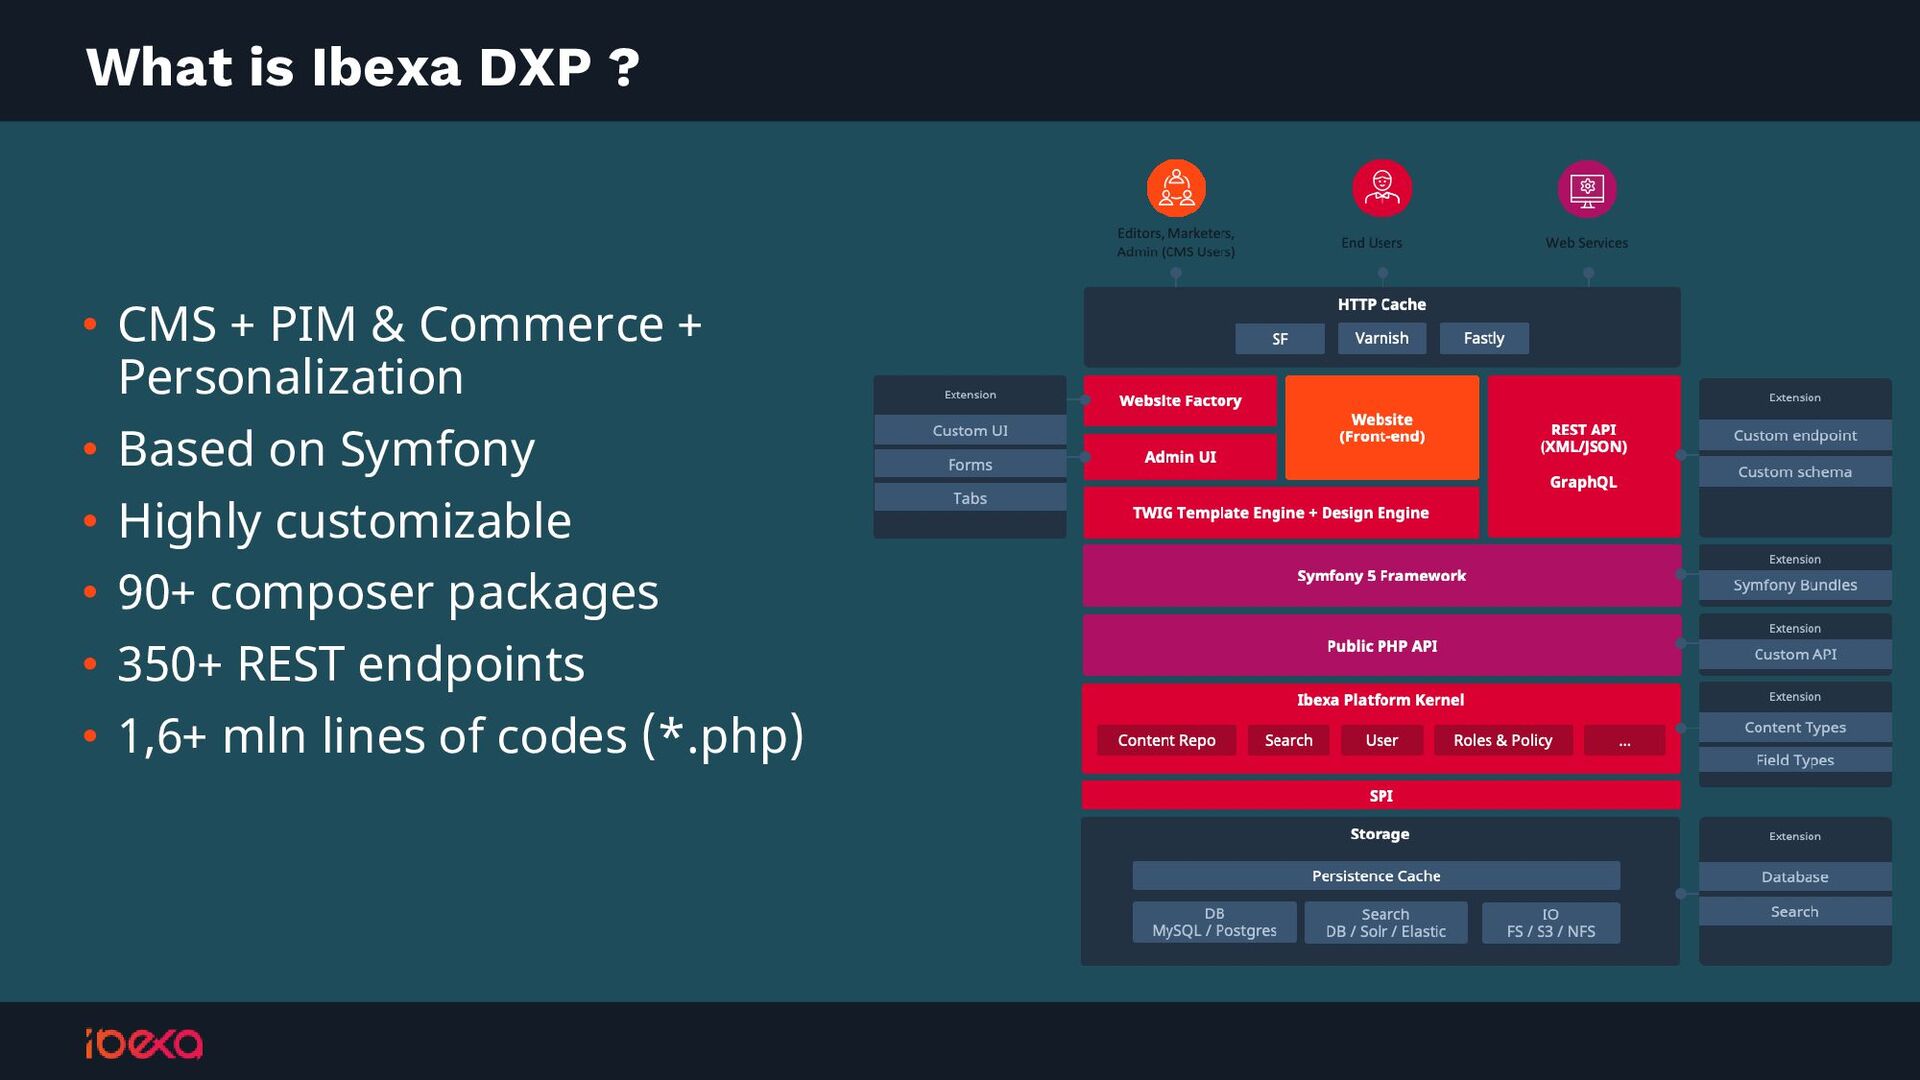Select the Symfony Bundles extension item
The height and width of the screenshot is (1080, 1920).
tap(1795, 585)
